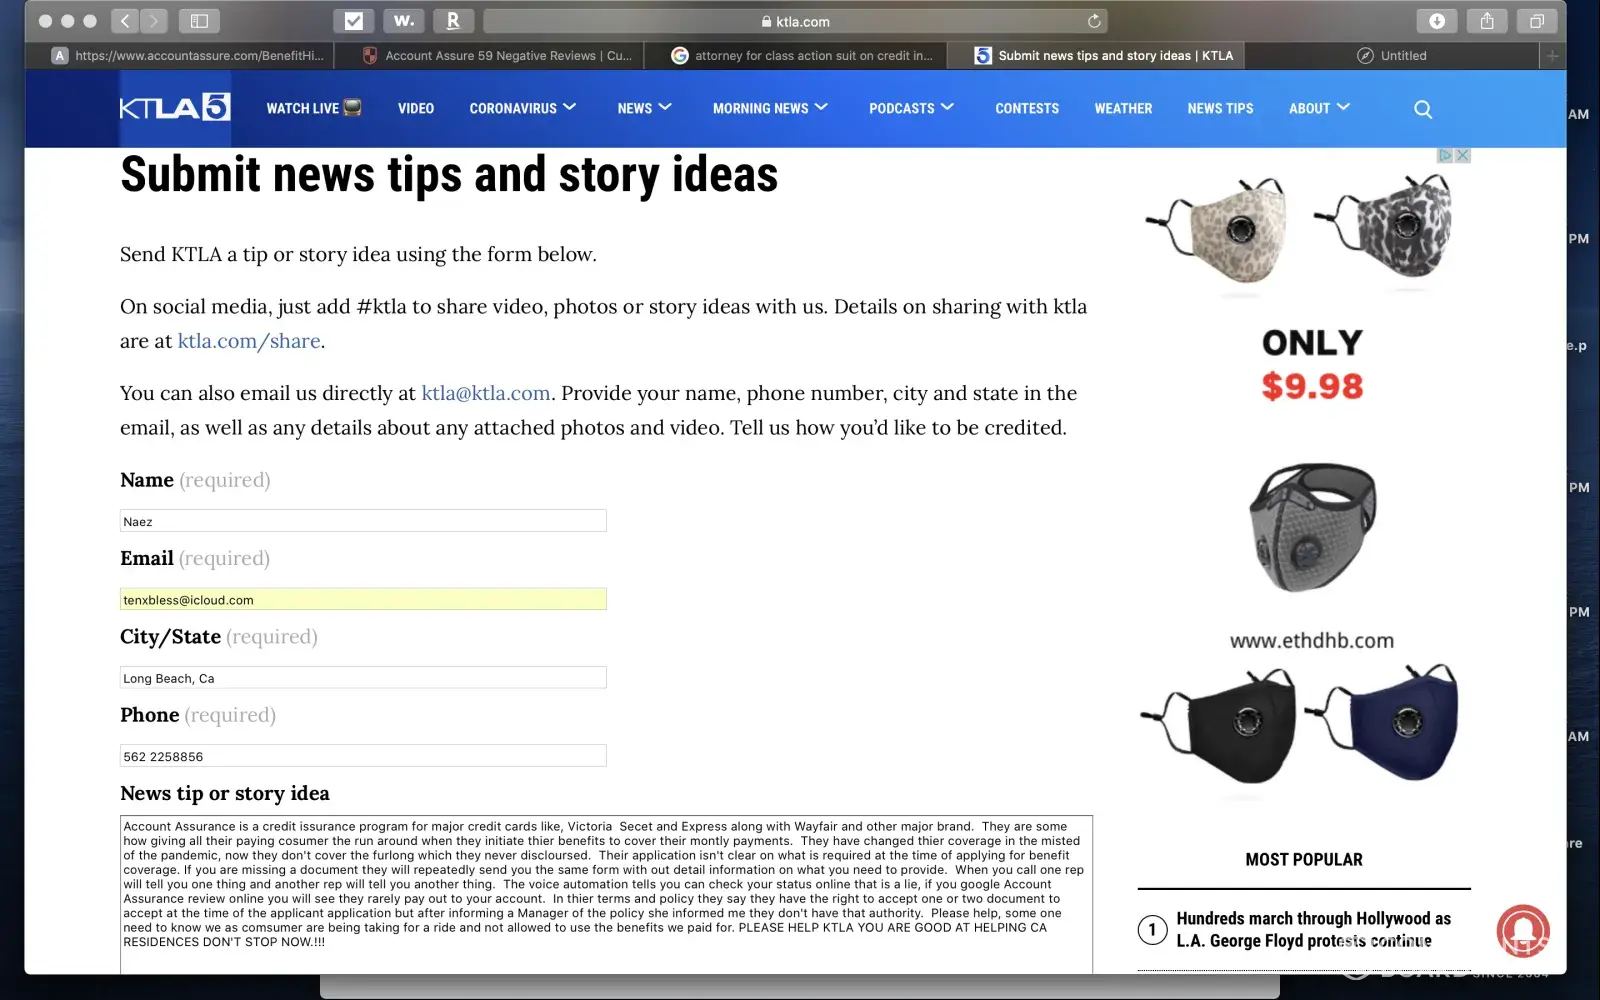Switch to attorney for class action tab

click(x=795, y=56)
